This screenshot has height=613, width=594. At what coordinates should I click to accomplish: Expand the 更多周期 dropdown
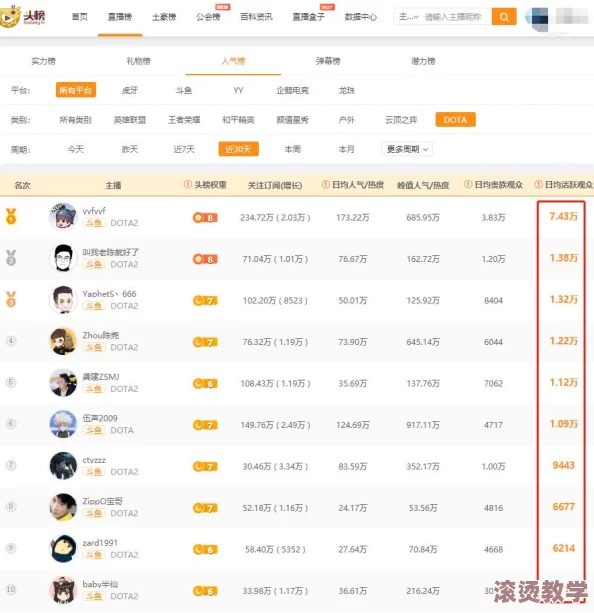coord(407,149)
